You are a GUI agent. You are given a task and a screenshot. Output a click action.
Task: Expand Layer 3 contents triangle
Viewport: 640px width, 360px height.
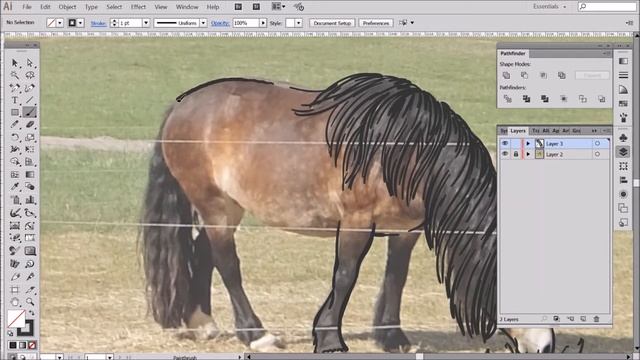(528, 144)
